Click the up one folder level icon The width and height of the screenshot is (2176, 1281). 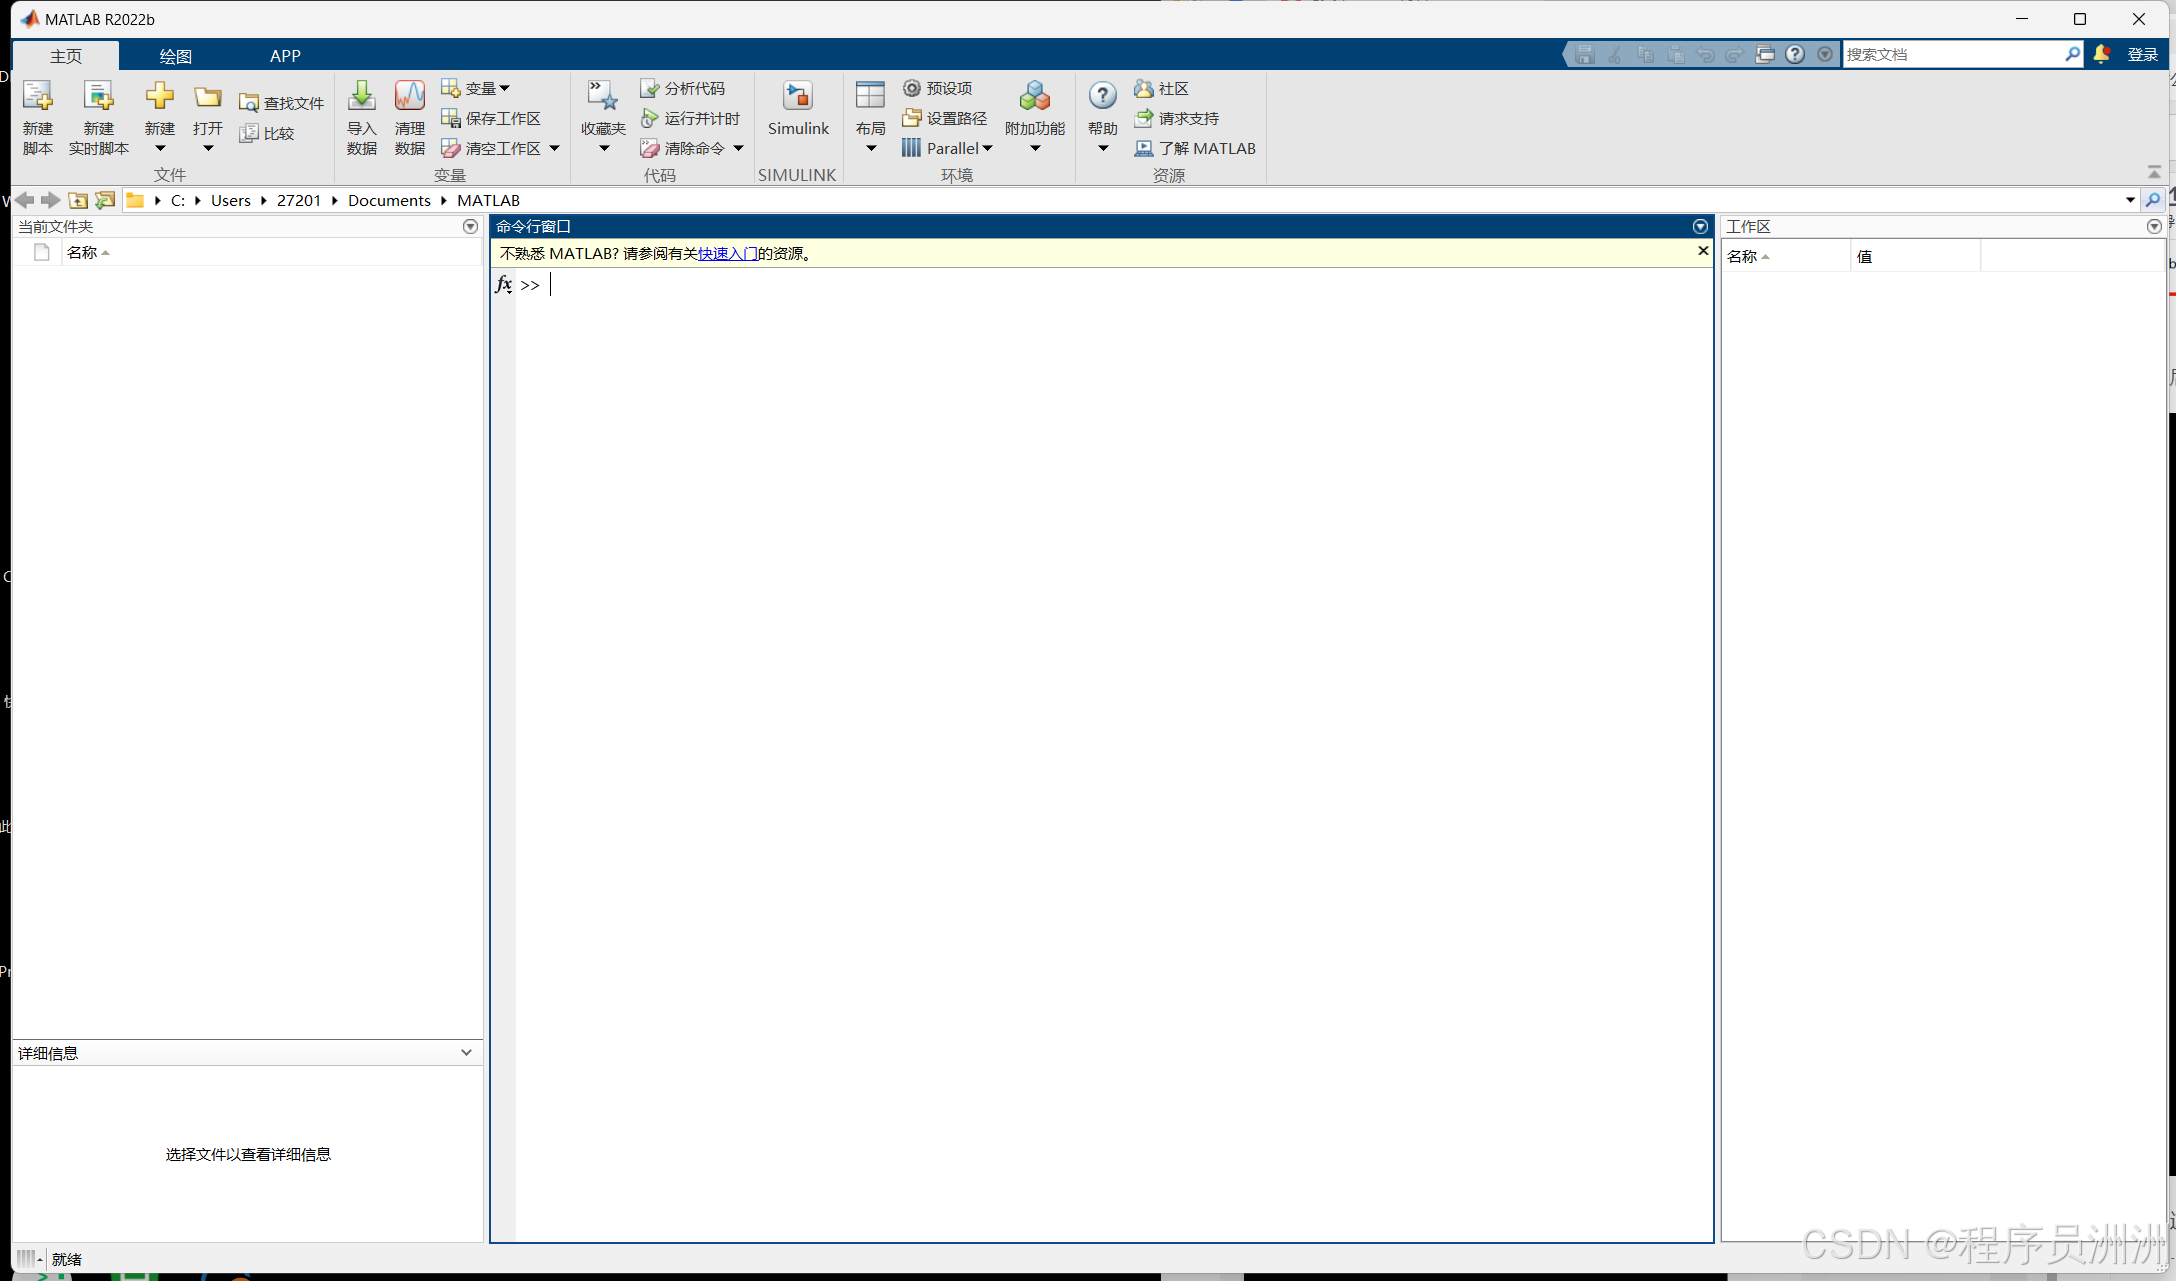[78, 200]
